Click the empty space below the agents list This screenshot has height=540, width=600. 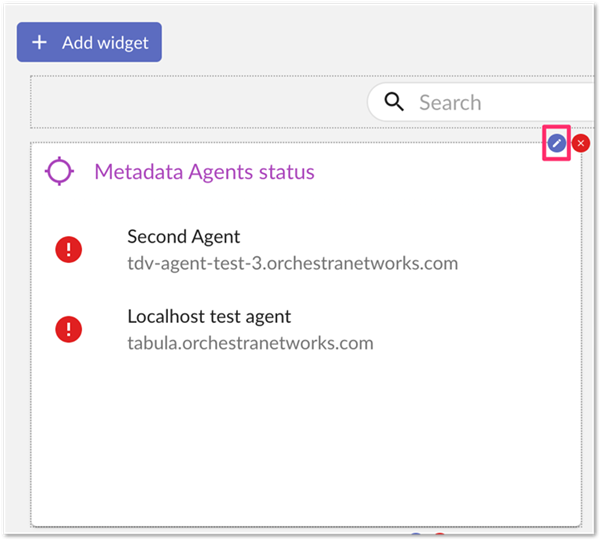click(300, 440)
